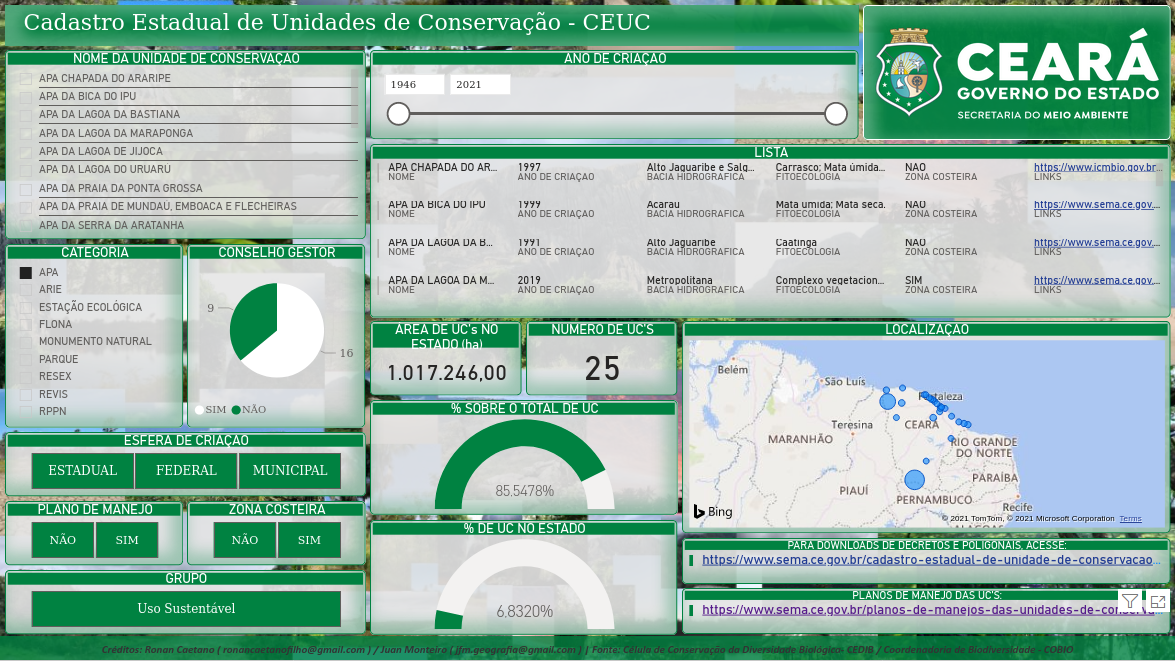Click the left handle of the year slider
Screen dimensions: 1175x661
click(x=399, y=114)
